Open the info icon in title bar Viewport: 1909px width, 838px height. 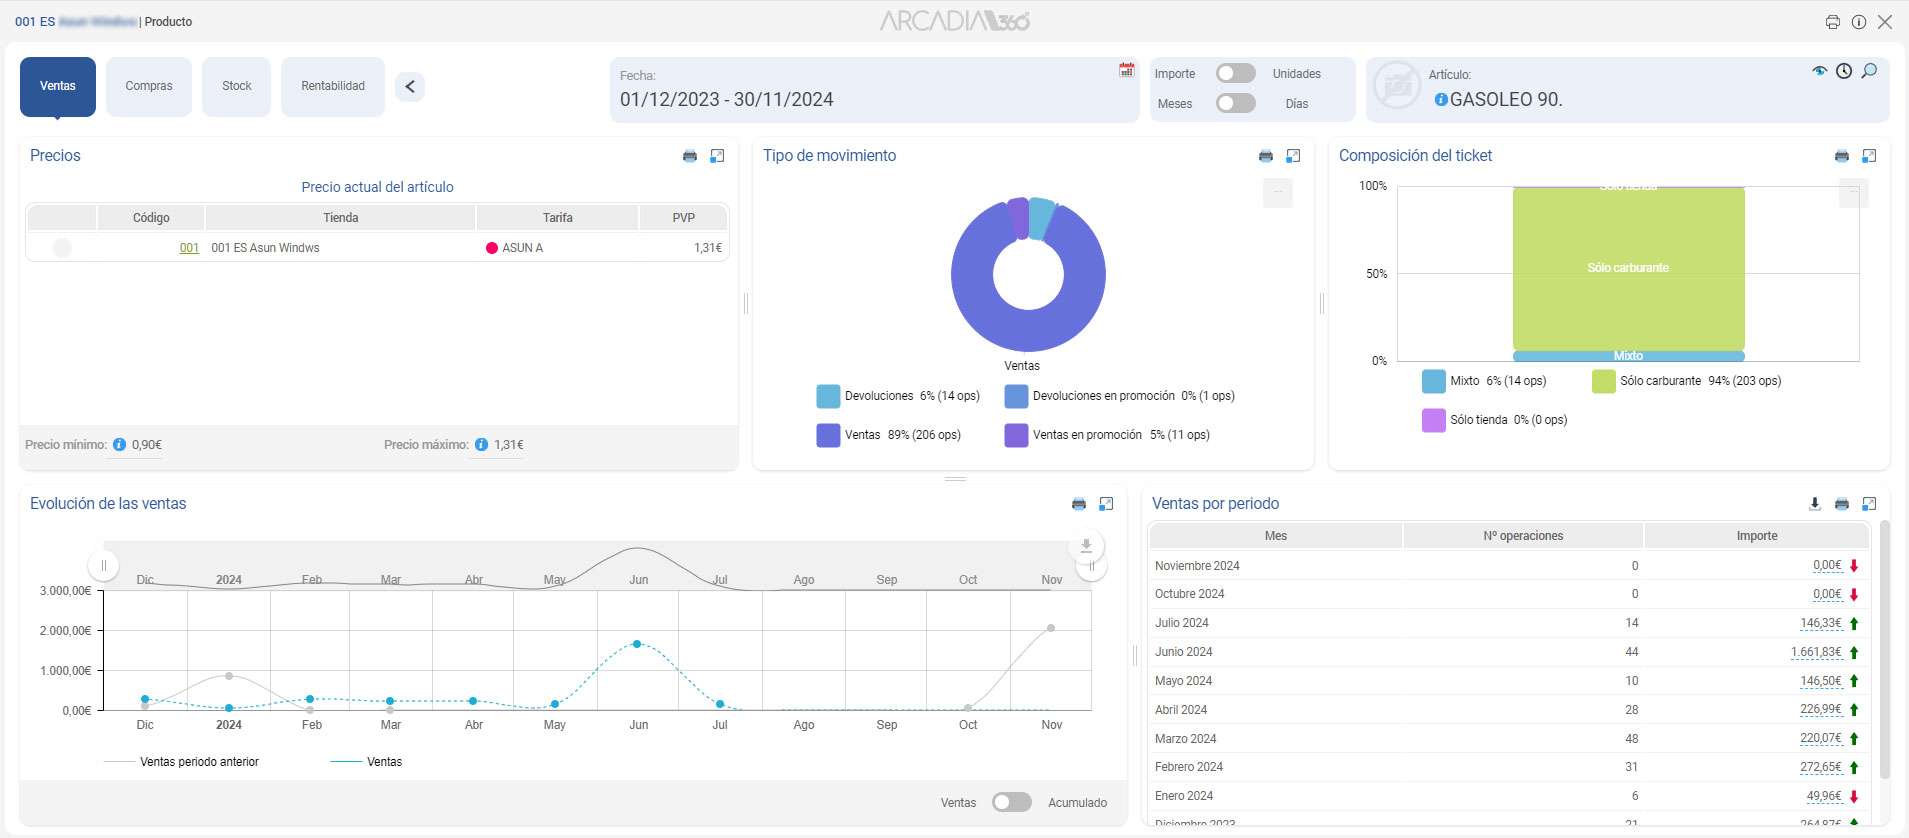(1859, 22)
